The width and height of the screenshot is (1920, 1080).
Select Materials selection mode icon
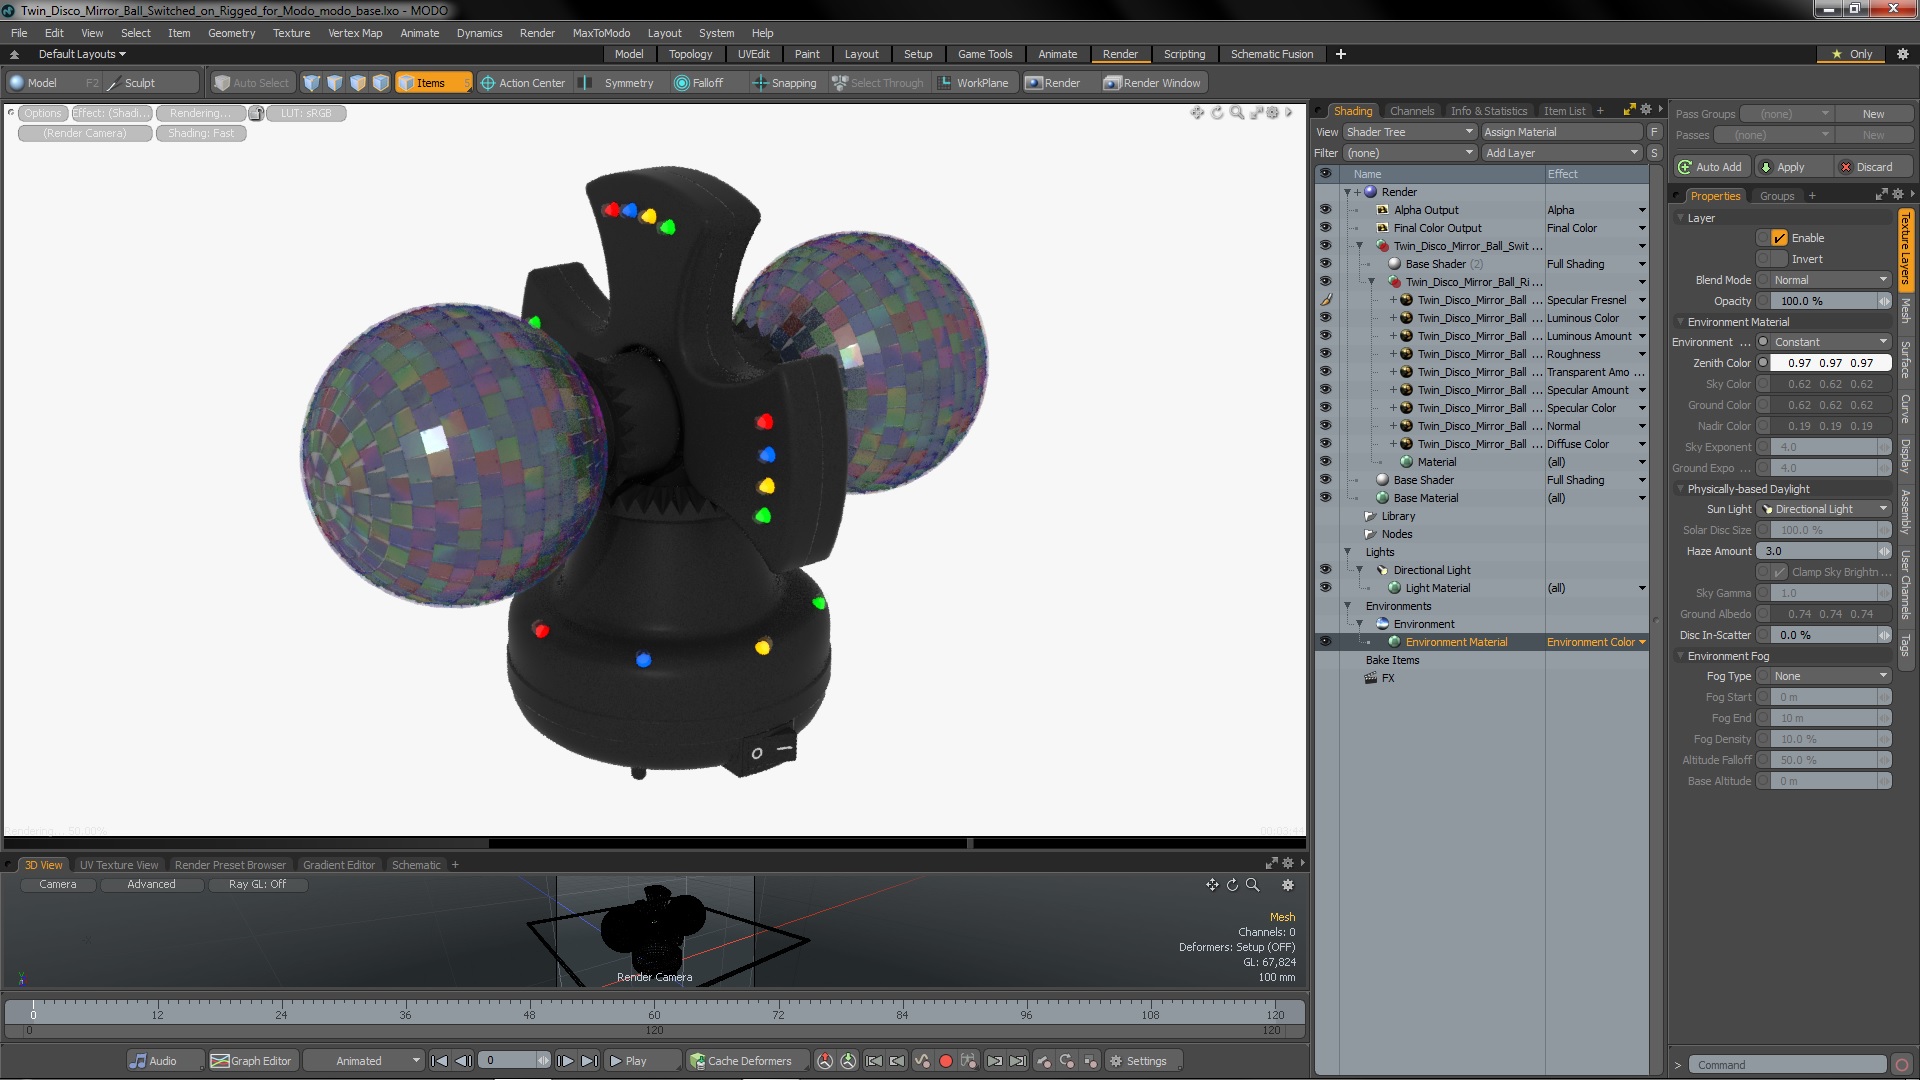(381, 83)
